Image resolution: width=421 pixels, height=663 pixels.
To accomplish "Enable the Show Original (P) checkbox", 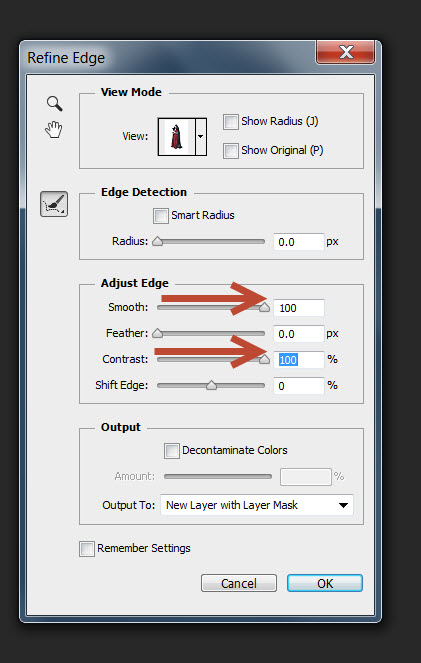I will coord(231,151).
